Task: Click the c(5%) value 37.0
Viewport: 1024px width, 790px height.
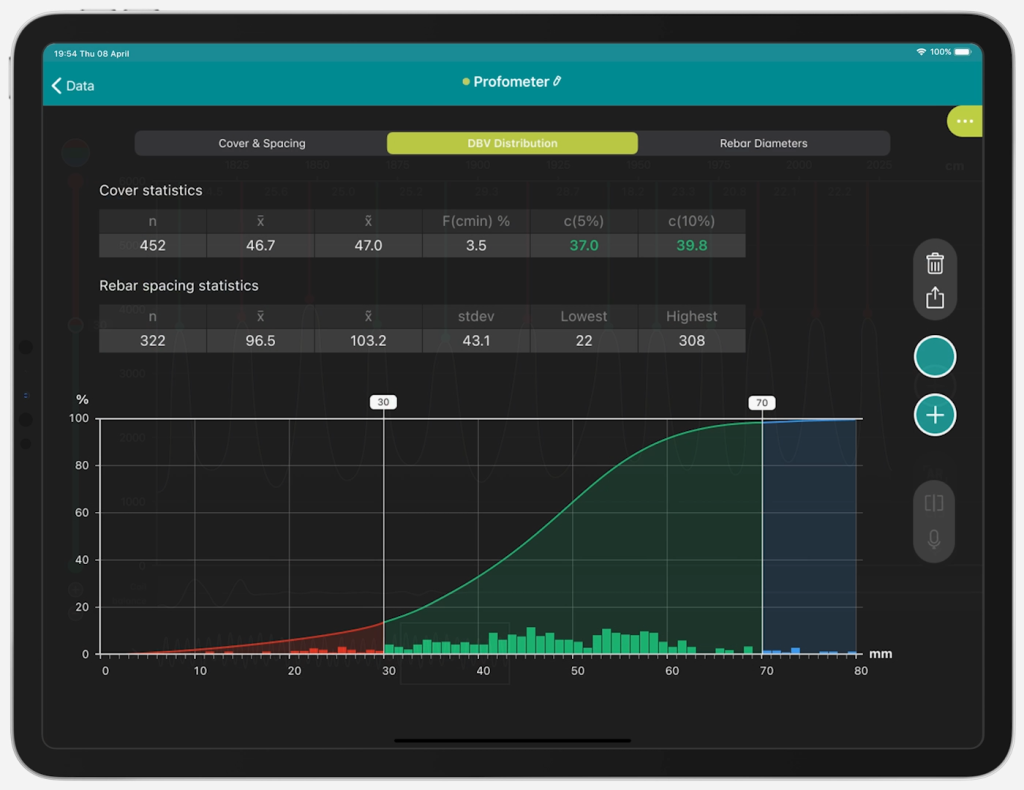Action: click(x=584, y=245)
